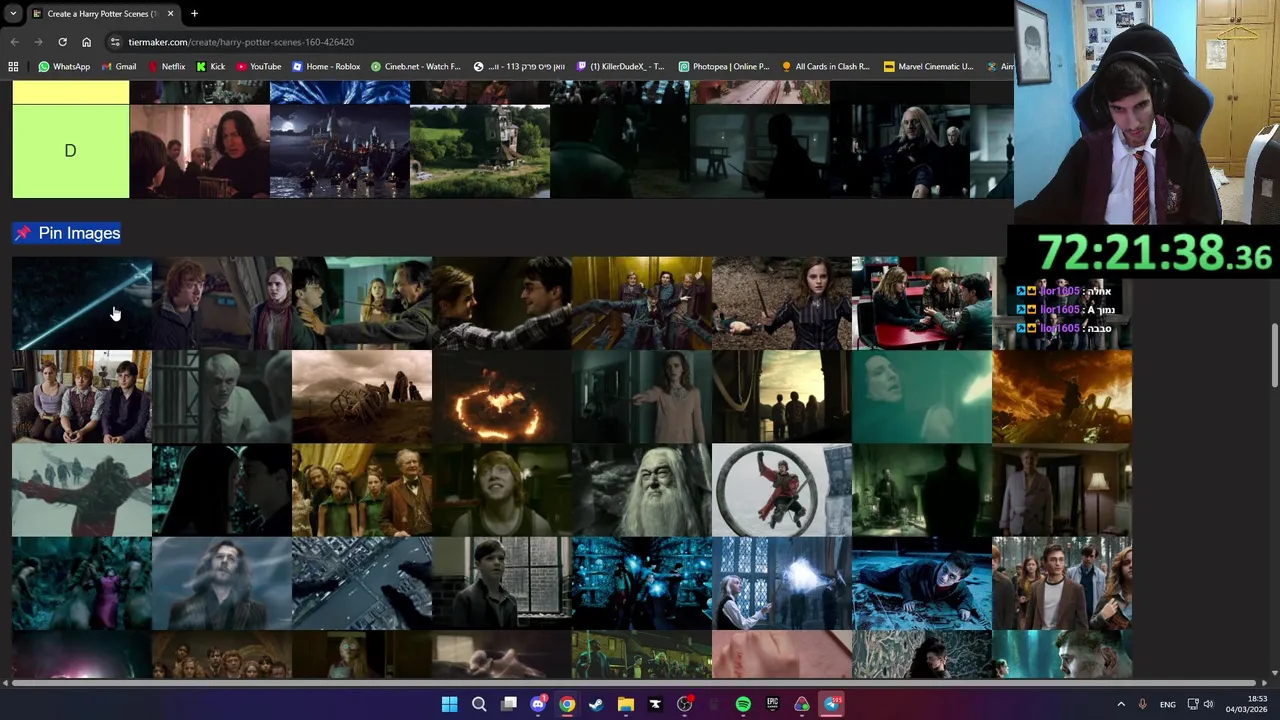This screenshot has width=1280, height=720.
Task: View site information for tiermaker.com
Action: pyautogui.click(x=115, y=42)
